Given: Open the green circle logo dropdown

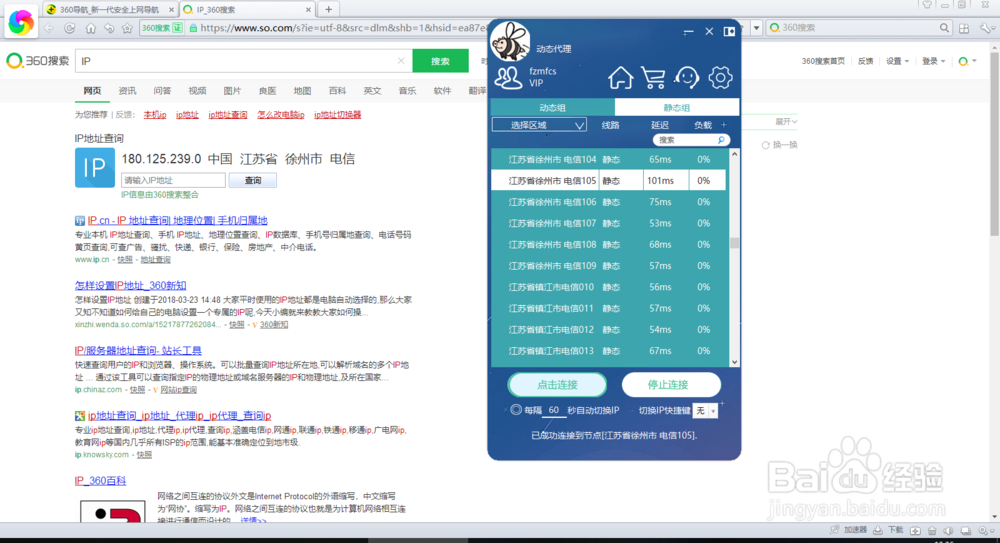Looking at the screenshot, I should click(967, 61).
